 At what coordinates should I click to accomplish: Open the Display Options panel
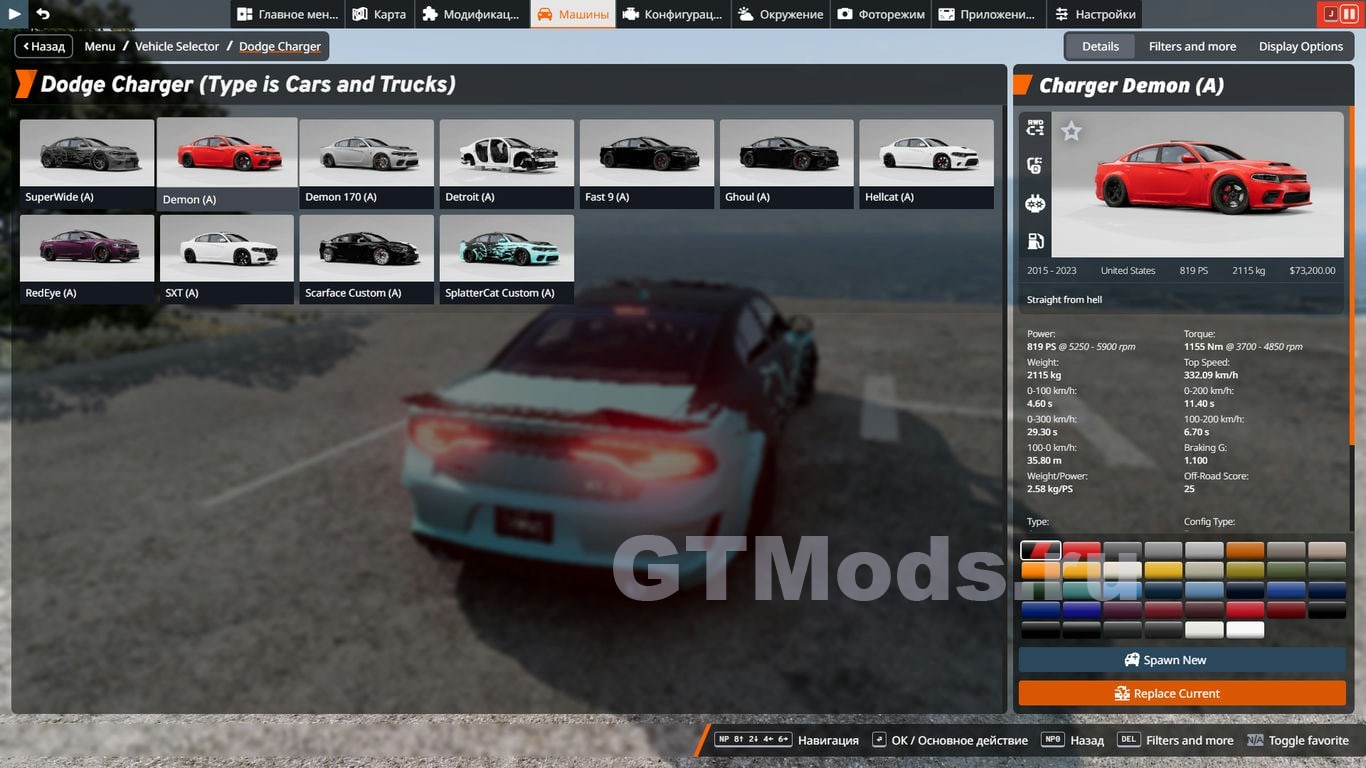1300,46
